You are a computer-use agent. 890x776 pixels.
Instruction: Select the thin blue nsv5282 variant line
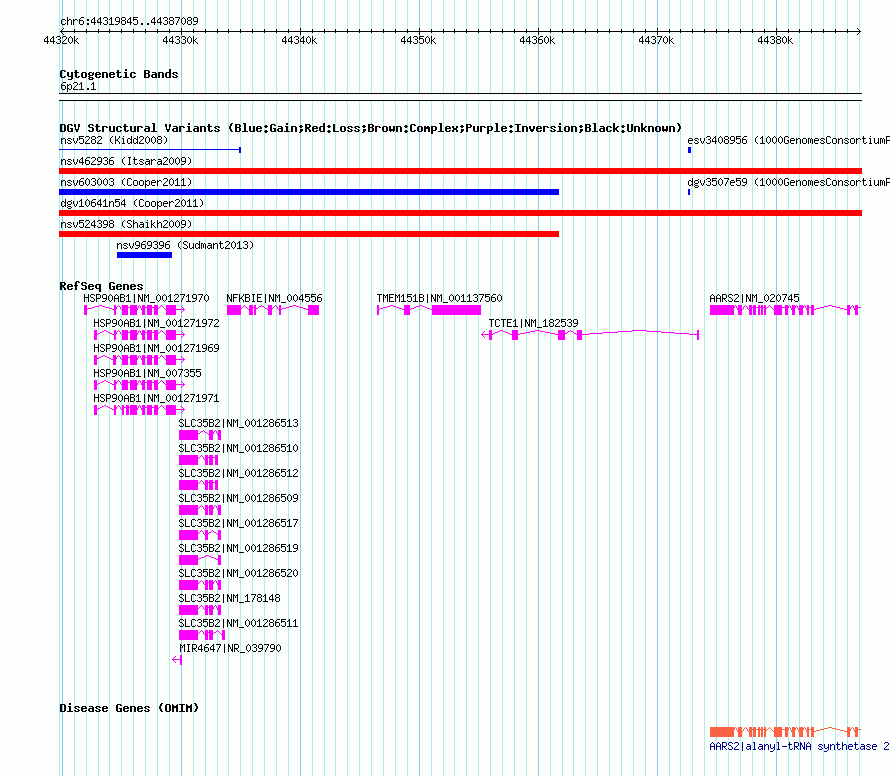(150, 150)
